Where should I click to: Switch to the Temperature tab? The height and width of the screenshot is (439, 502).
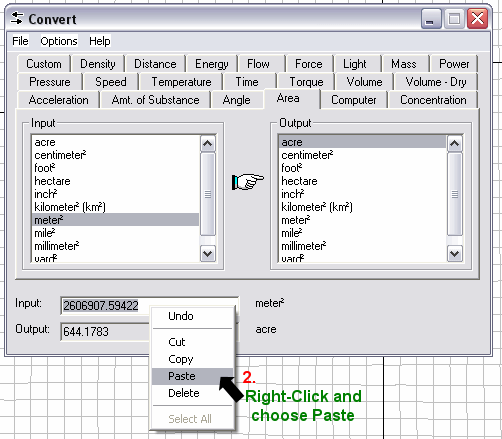tap(181, 82)
